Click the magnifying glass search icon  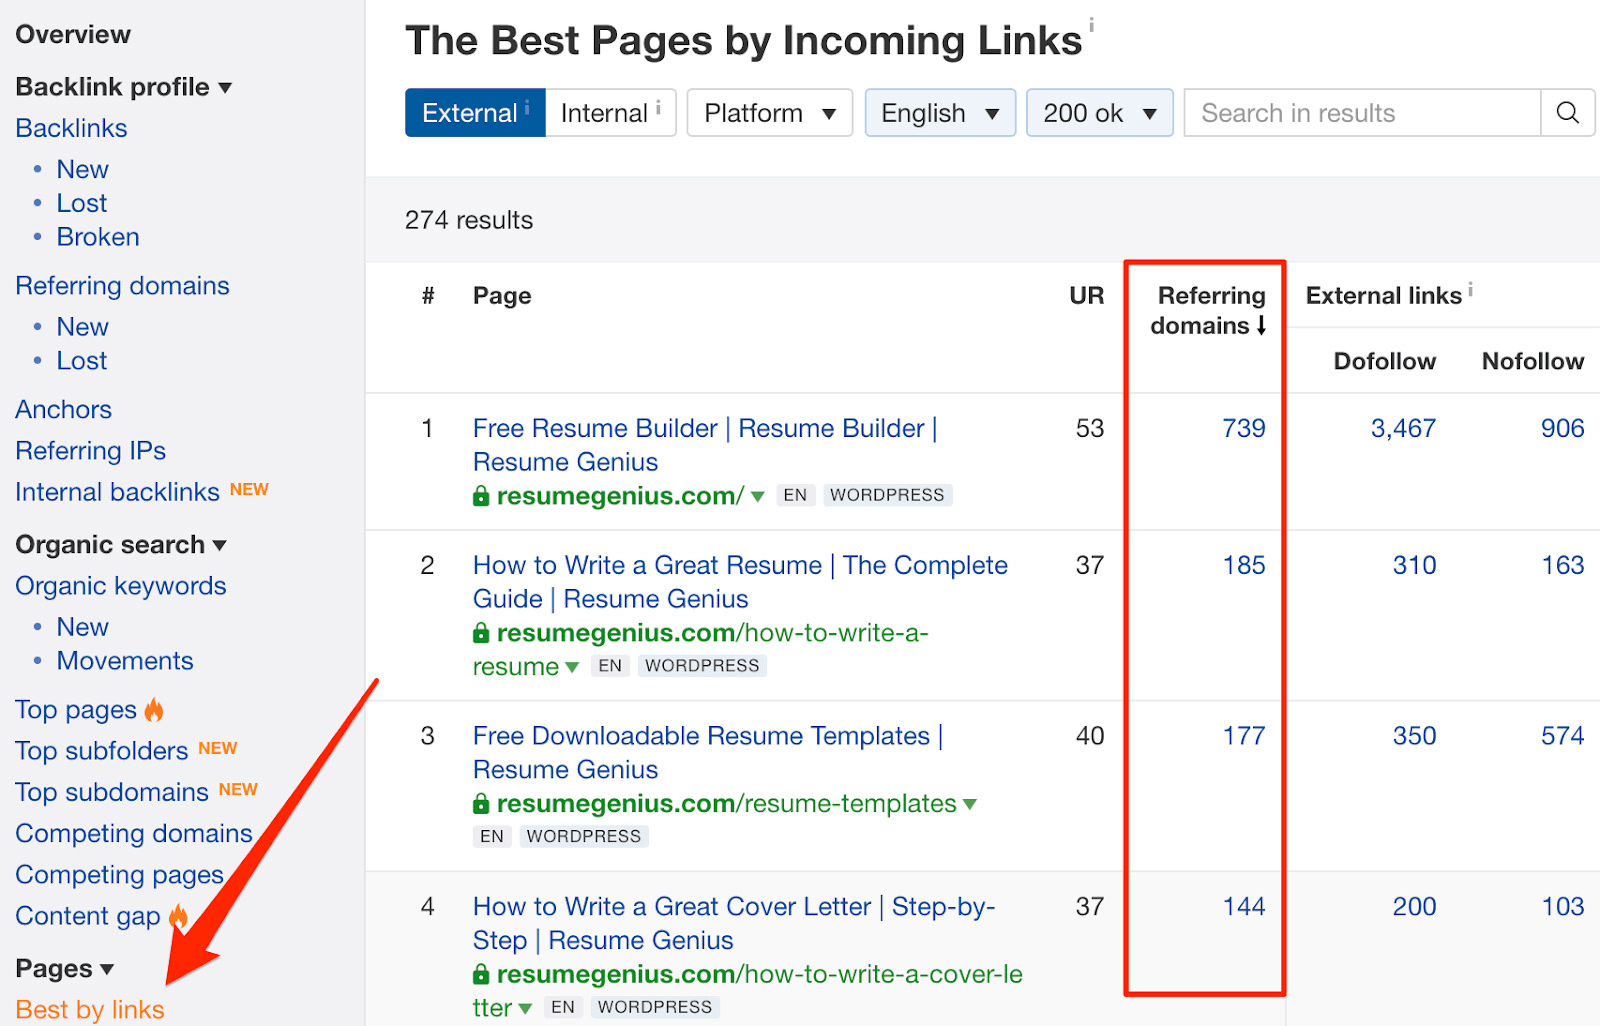(1567, 113)
